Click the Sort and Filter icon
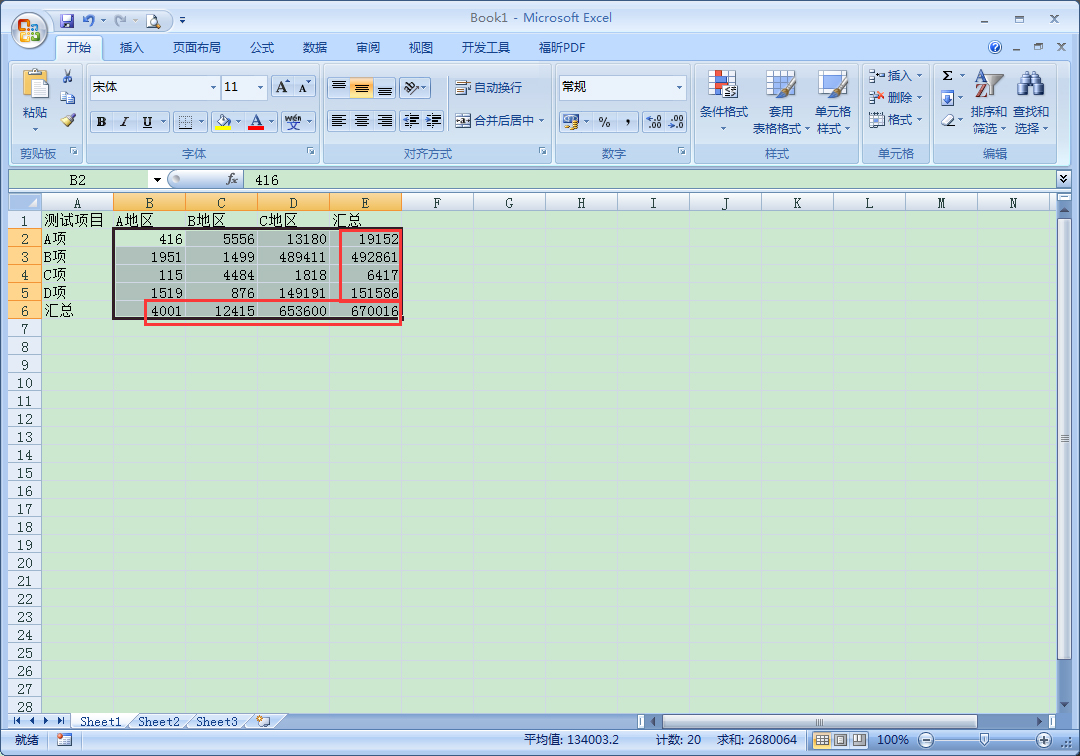The height and width of the screenshot is (756, 1080). point(988,85)
